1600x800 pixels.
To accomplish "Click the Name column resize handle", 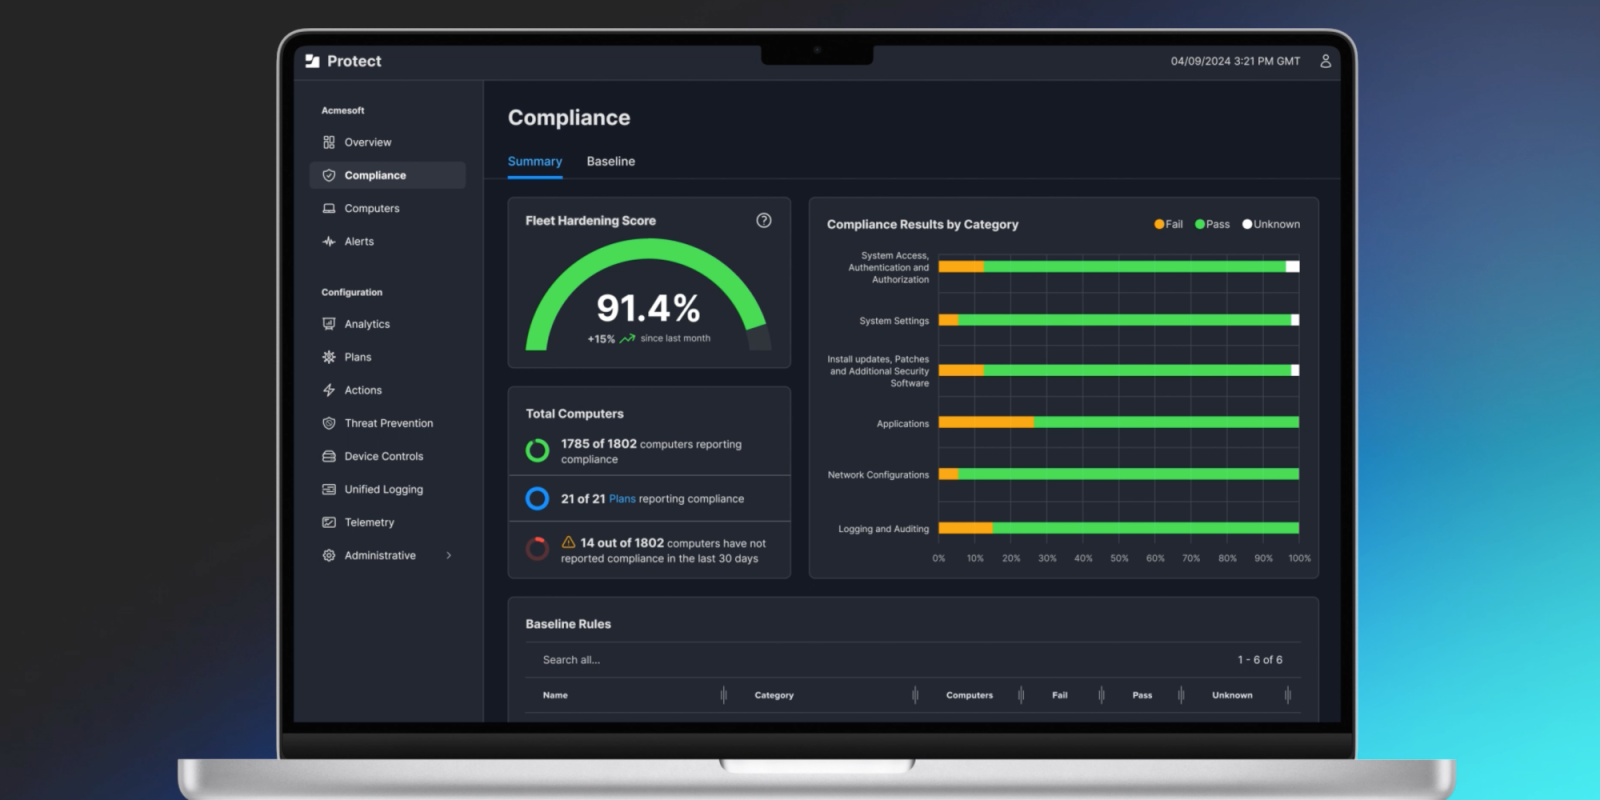I will (723, 695).
